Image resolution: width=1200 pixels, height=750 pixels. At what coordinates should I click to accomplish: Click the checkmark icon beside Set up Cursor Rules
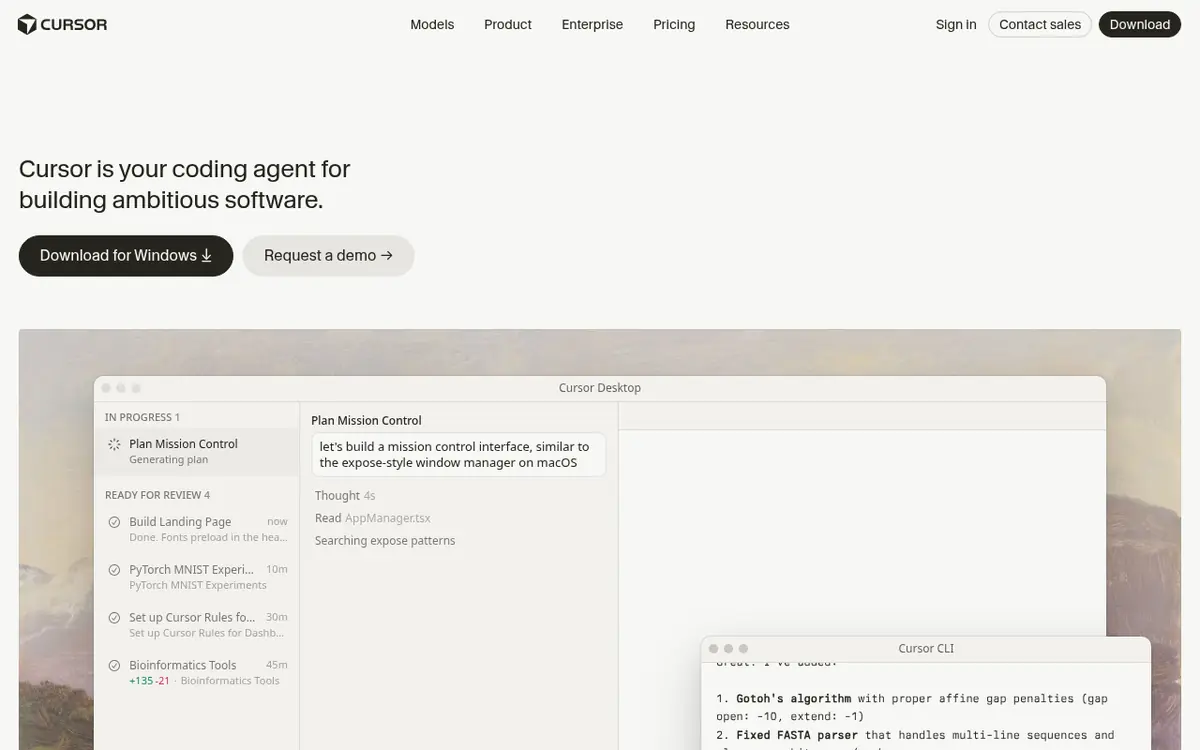point(114,618)
